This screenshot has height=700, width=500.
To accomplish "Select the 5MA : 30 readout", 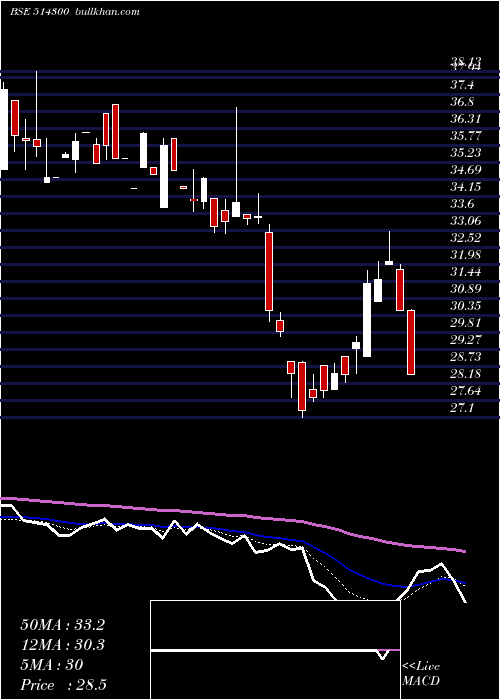I will tap(52, 665).
